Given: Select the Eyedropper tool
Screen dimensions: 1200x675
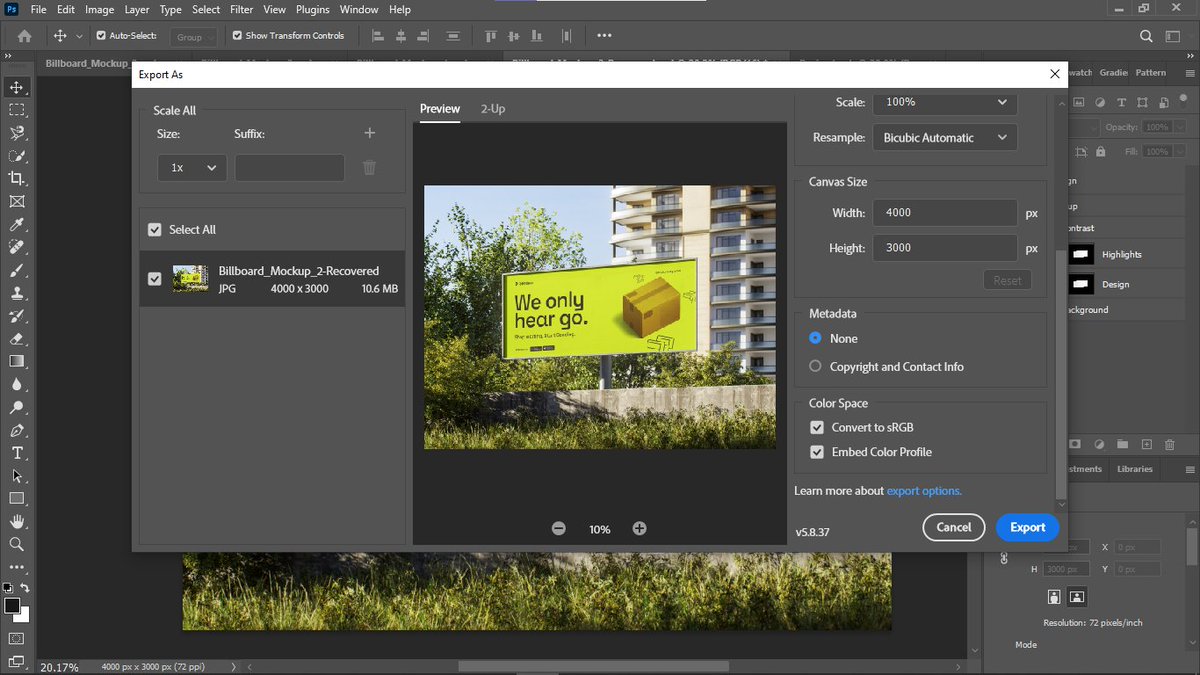Looking at the screenshot, I should pyautogui.click(x=16, y=224).
